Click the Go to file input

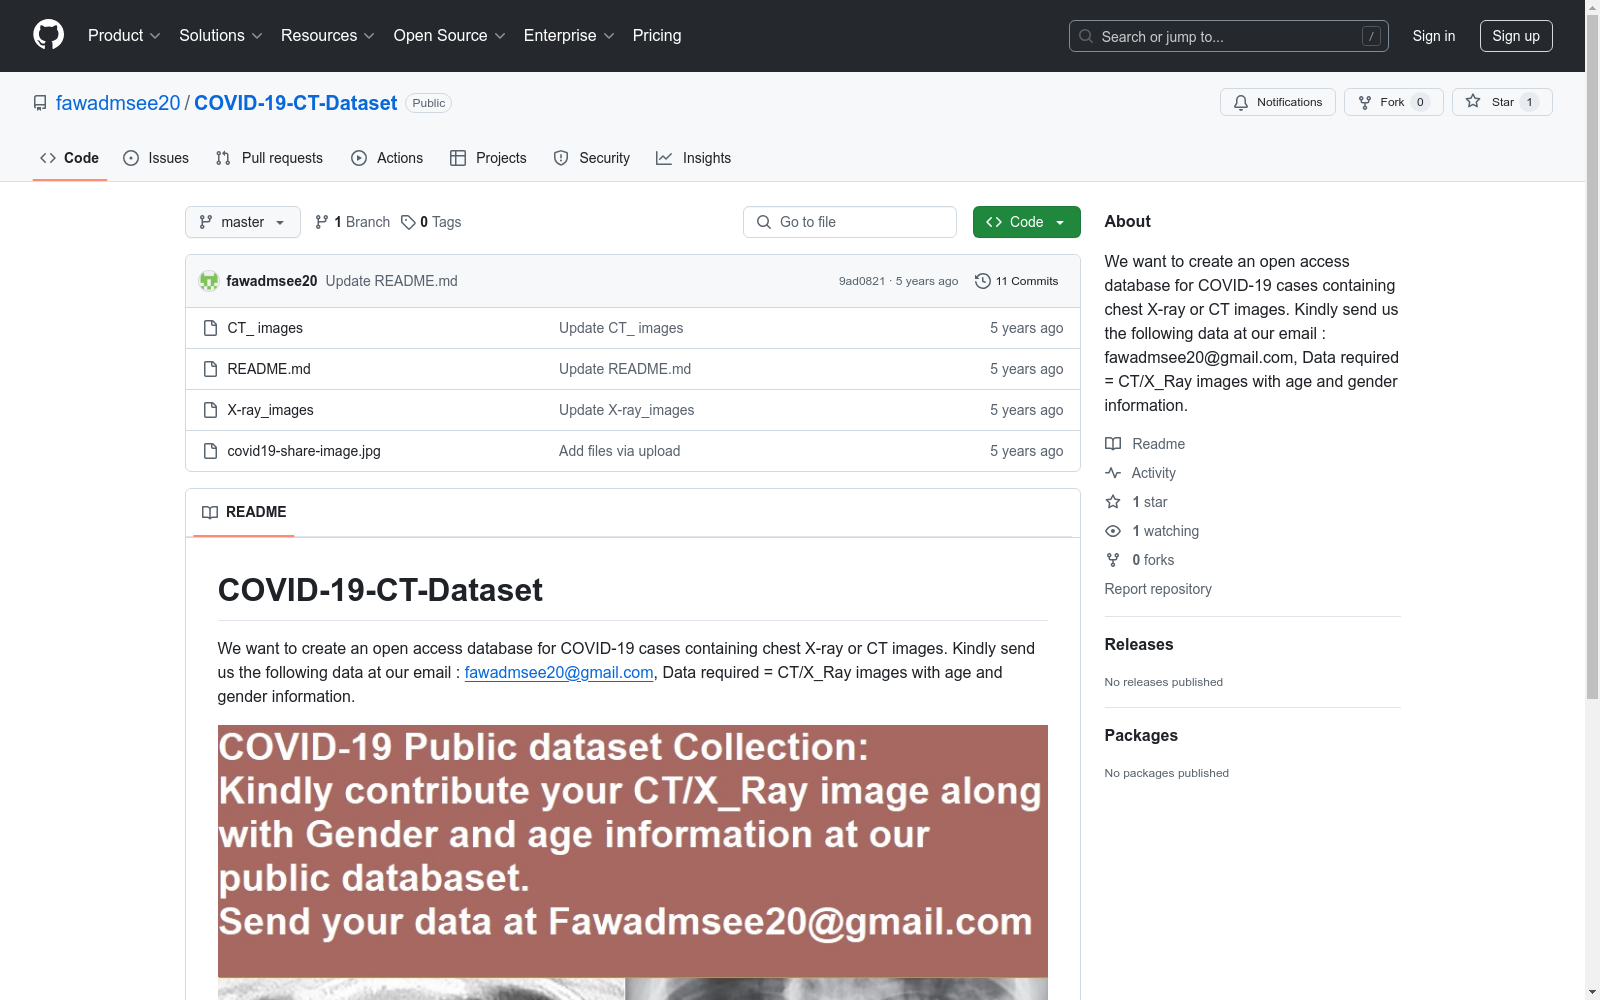pos(850,222)
